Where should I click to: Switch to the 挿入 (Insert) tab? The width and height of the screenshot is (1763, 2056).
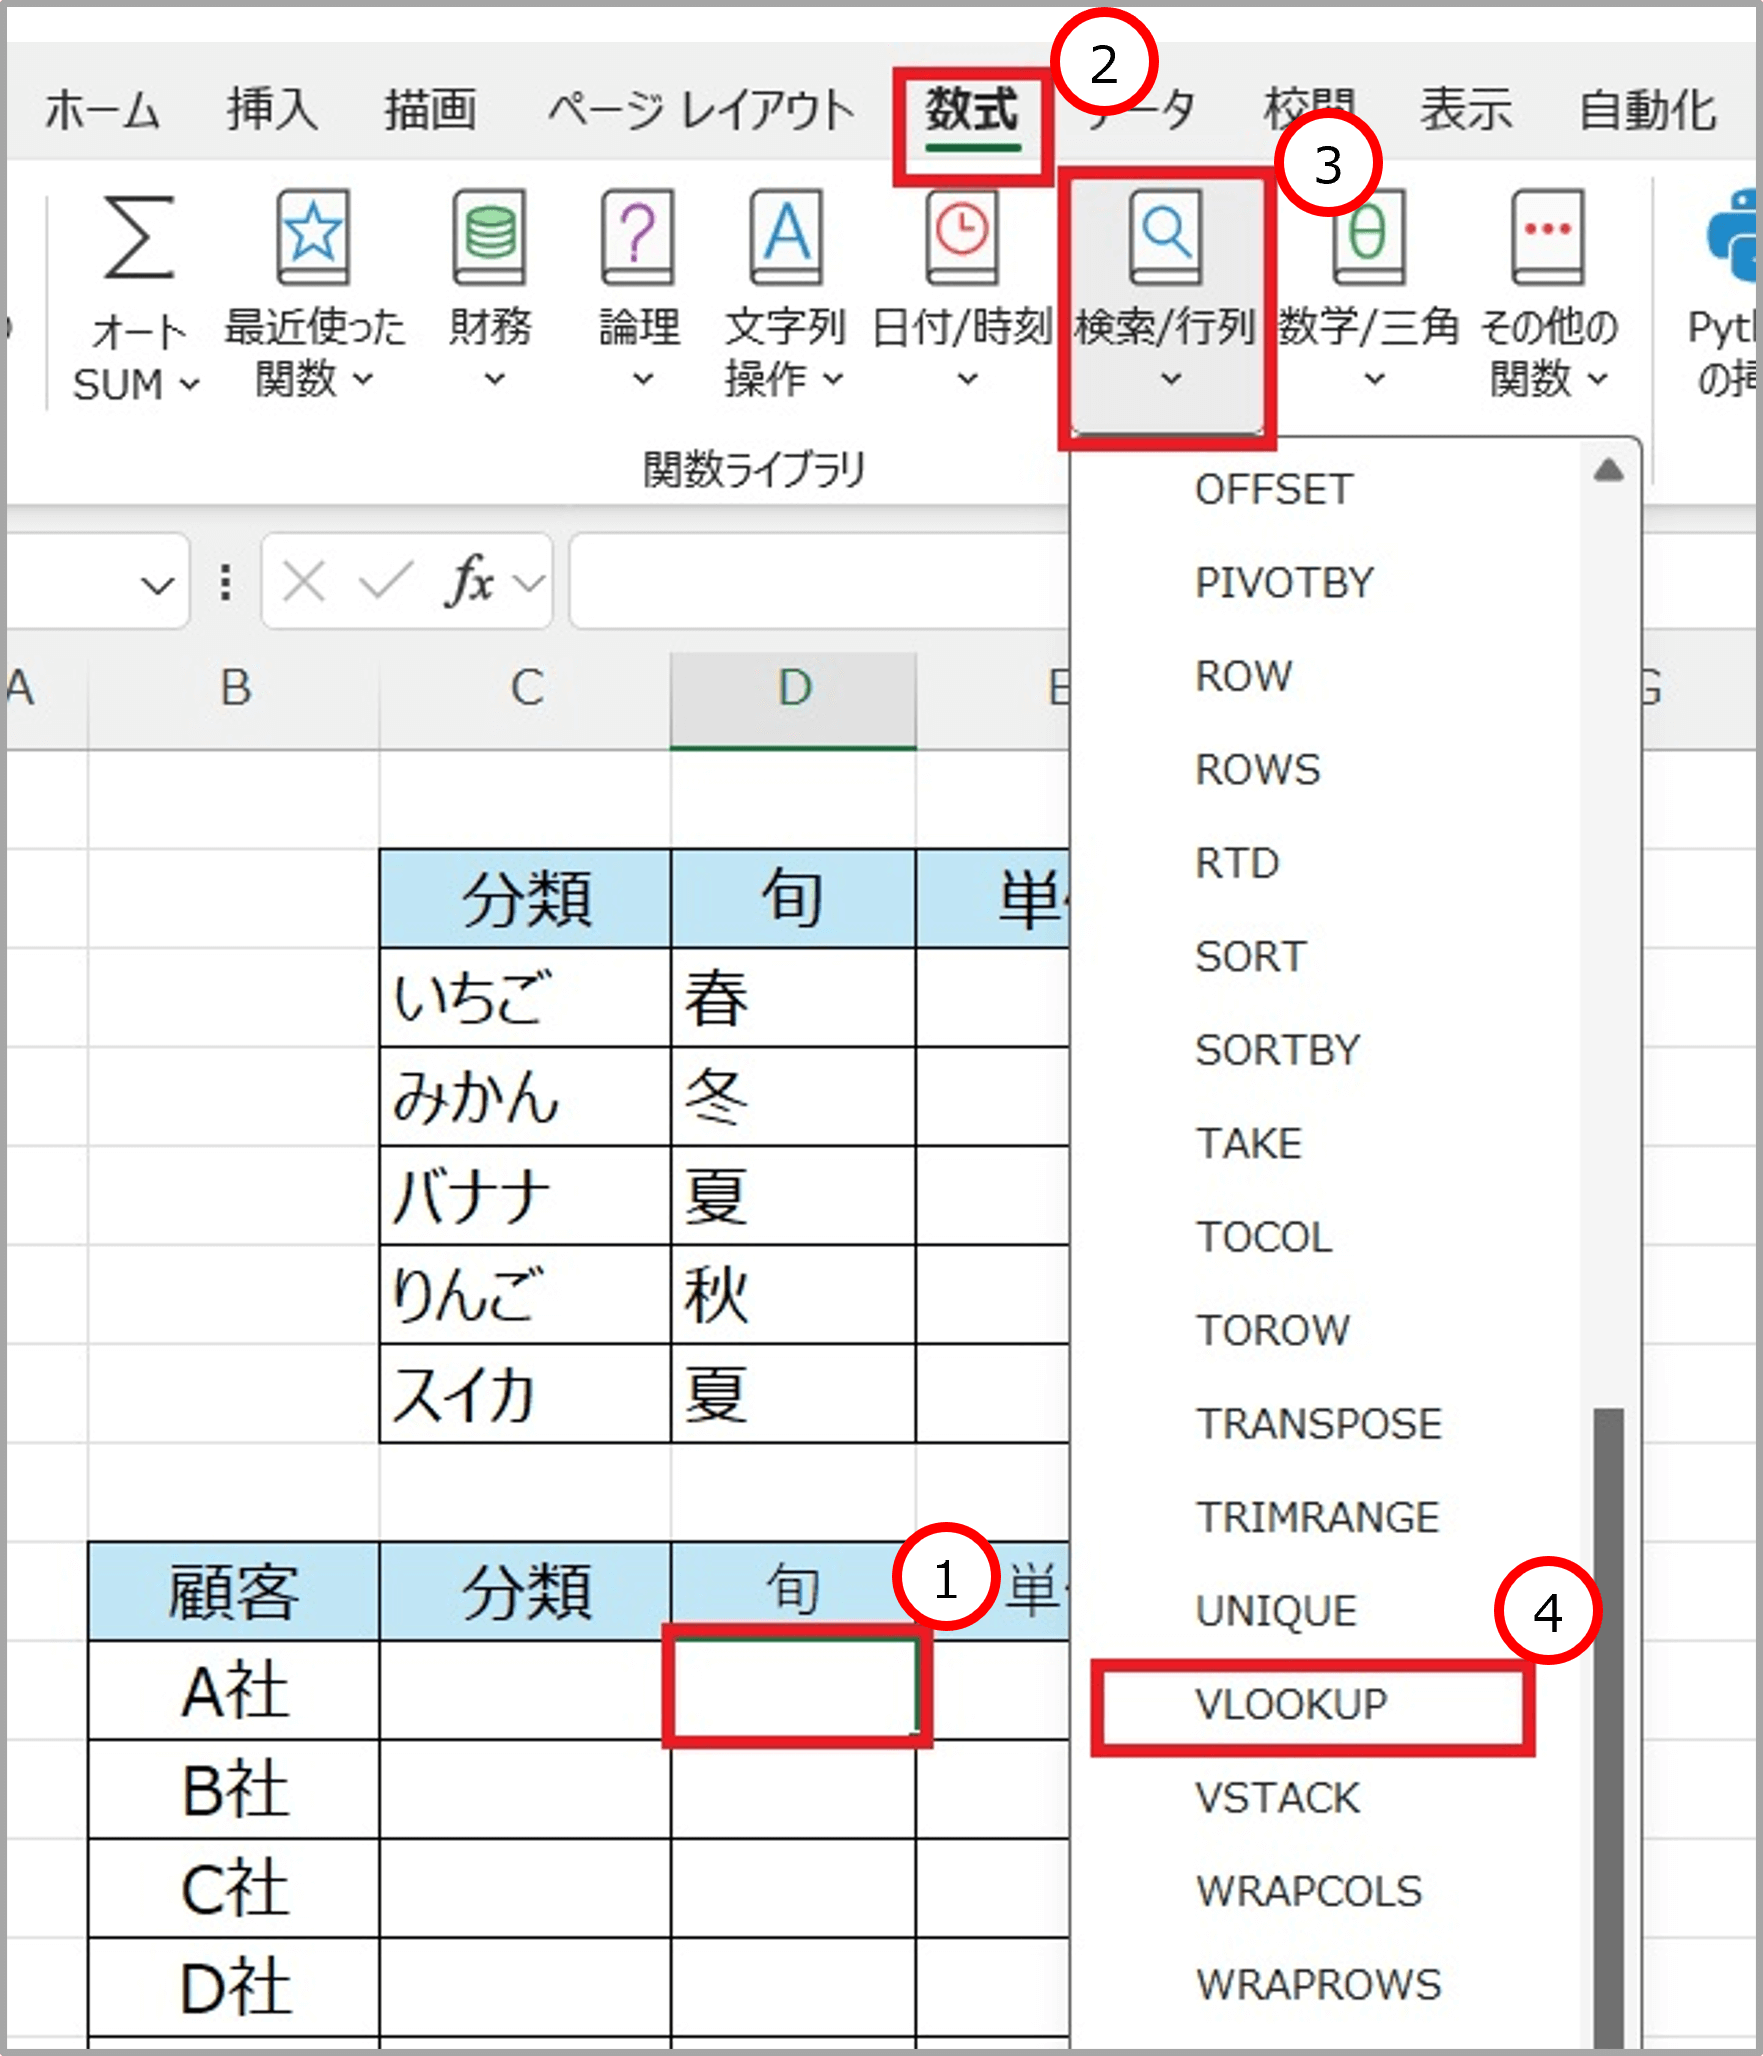tap(272, 110)
